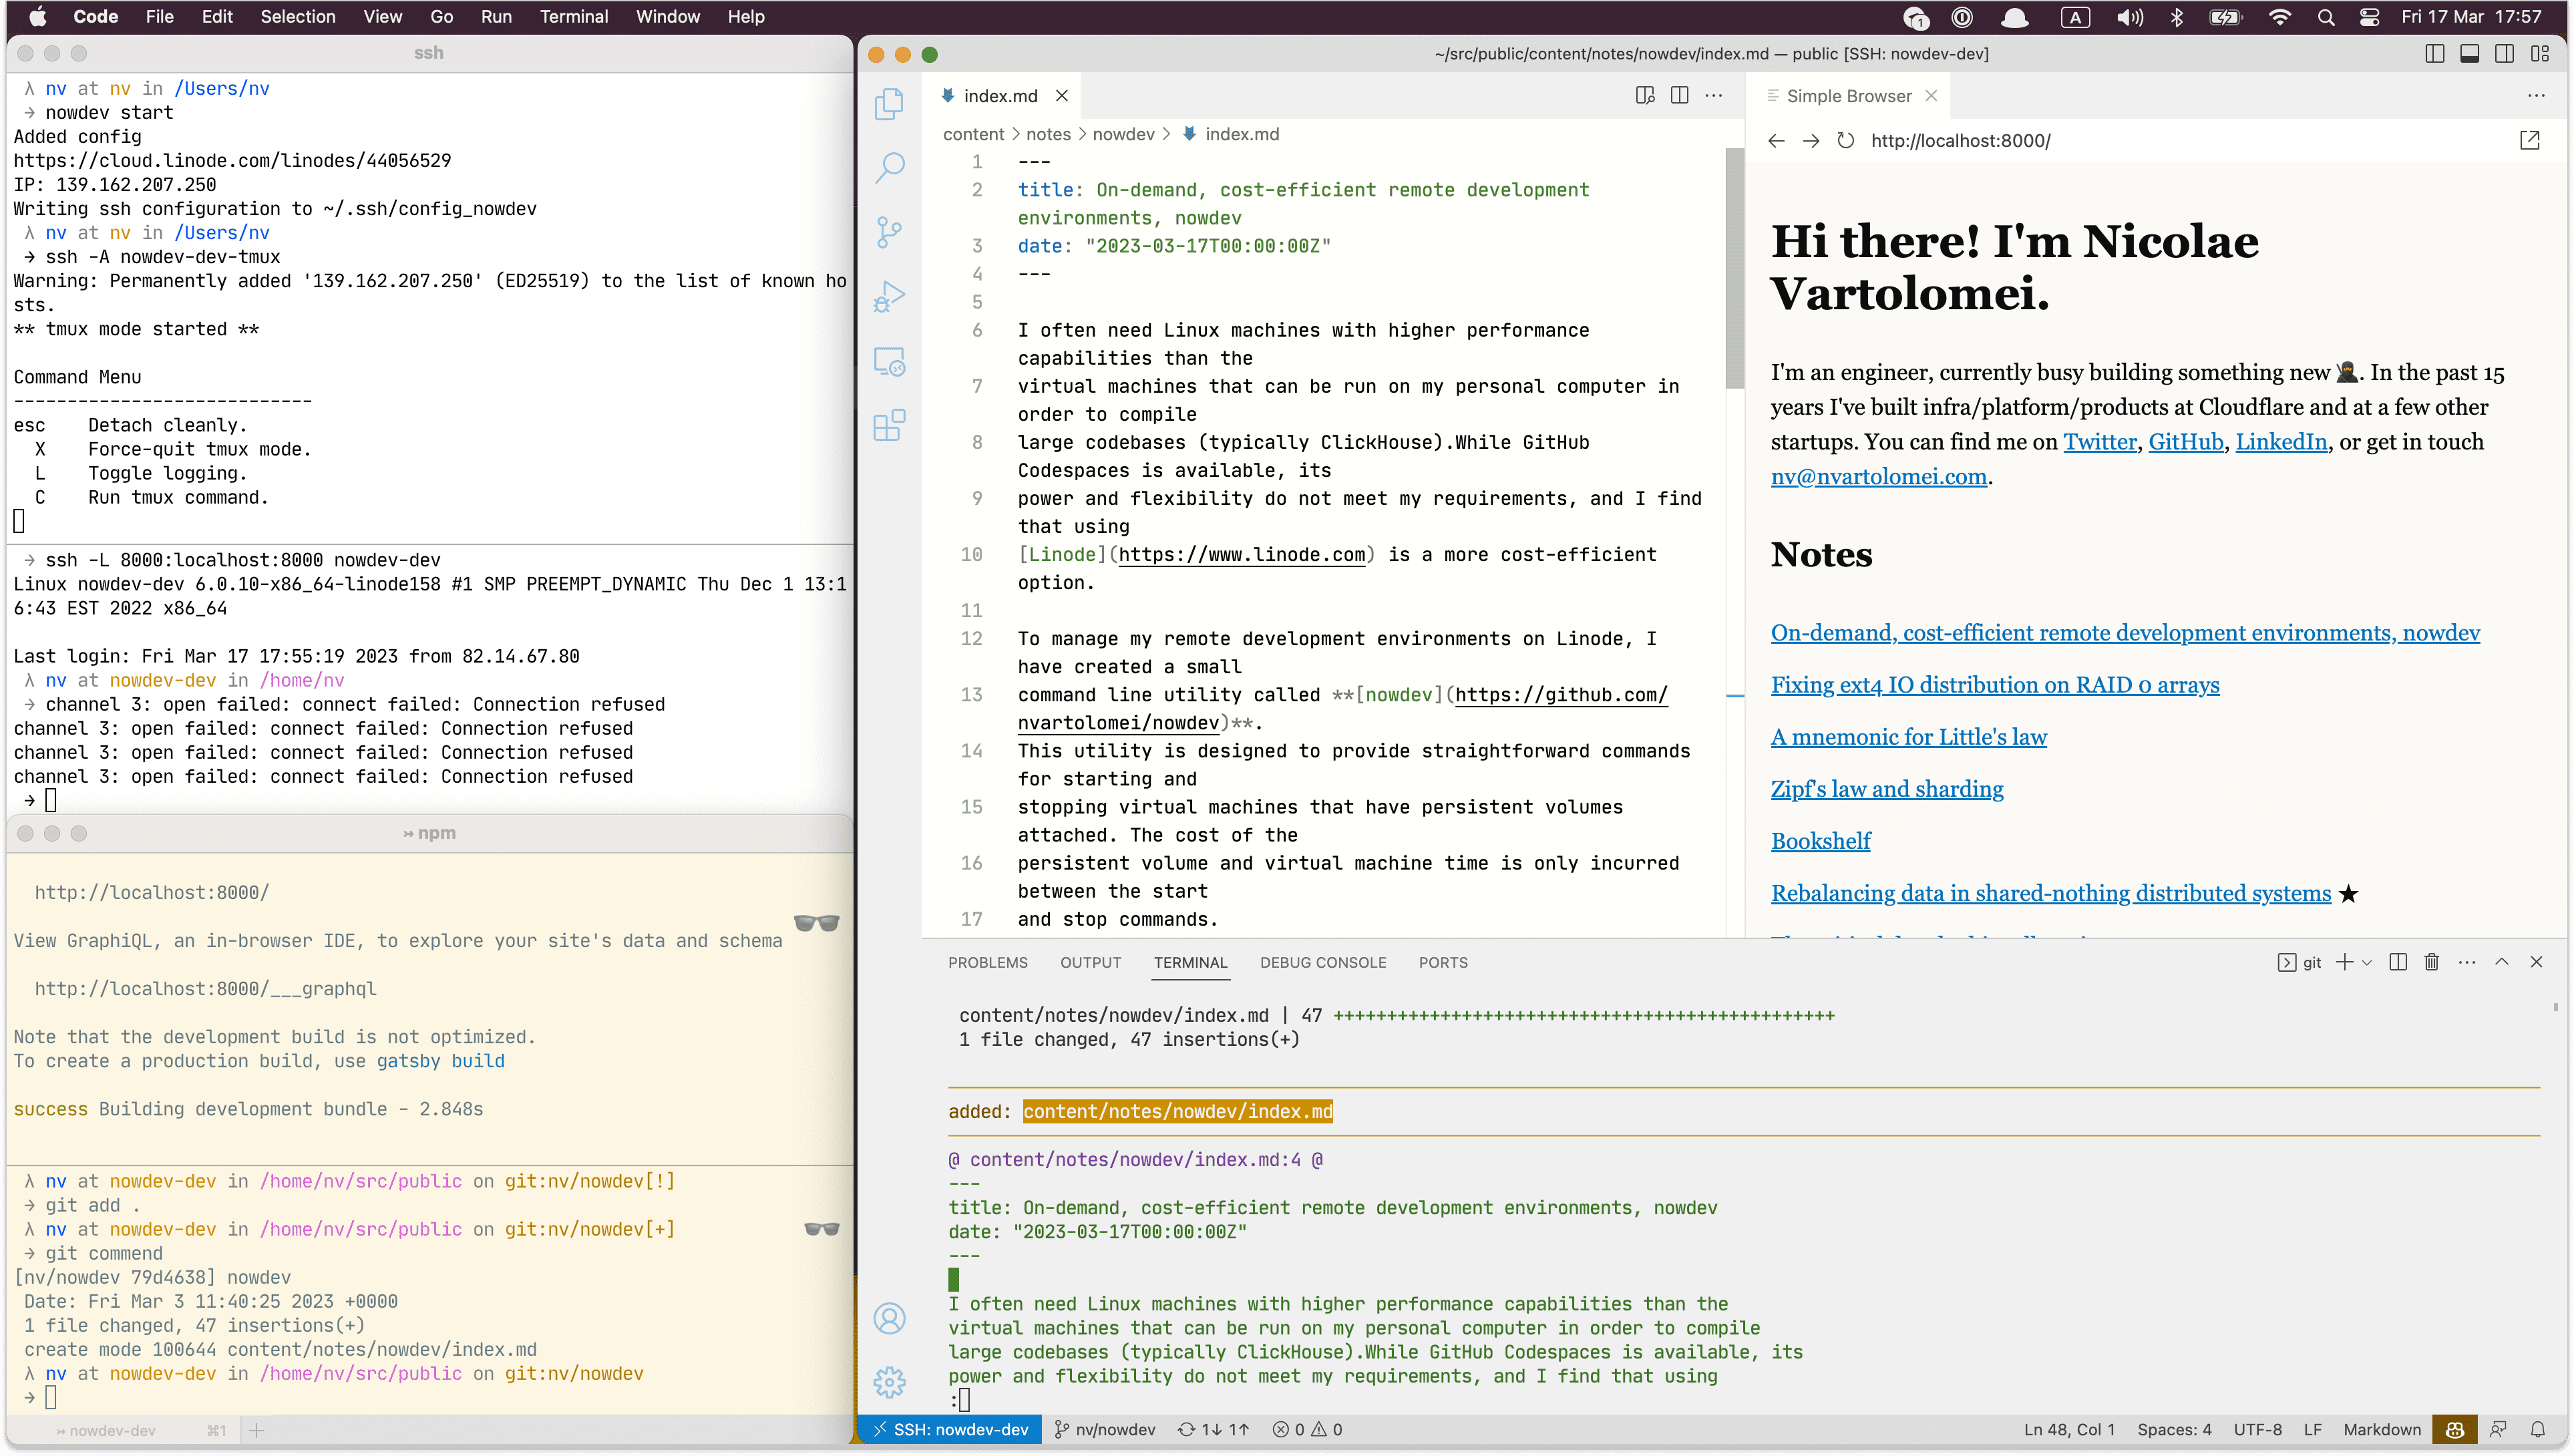The height and width of the screenshot is (1456, 2574).
Task: Open the Bookshelf note link
Action: pos(1820,841)
